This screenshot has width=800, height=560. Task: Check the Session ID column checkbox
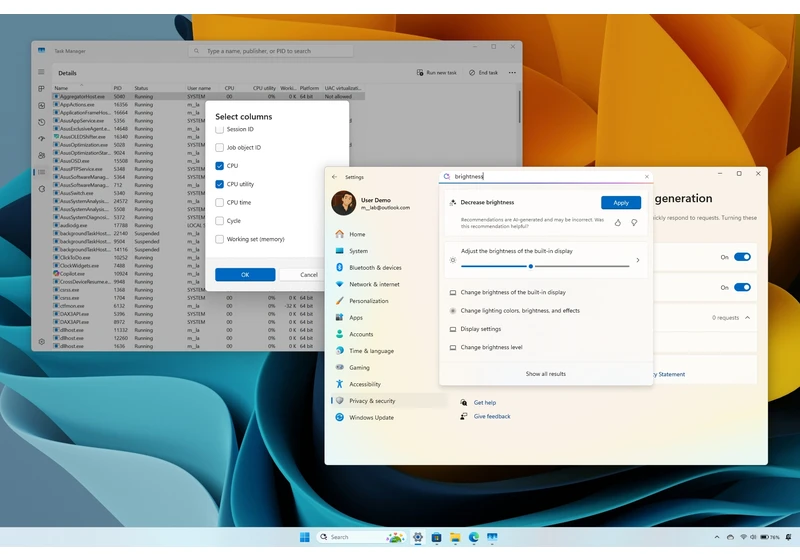[x=219, y=130]
